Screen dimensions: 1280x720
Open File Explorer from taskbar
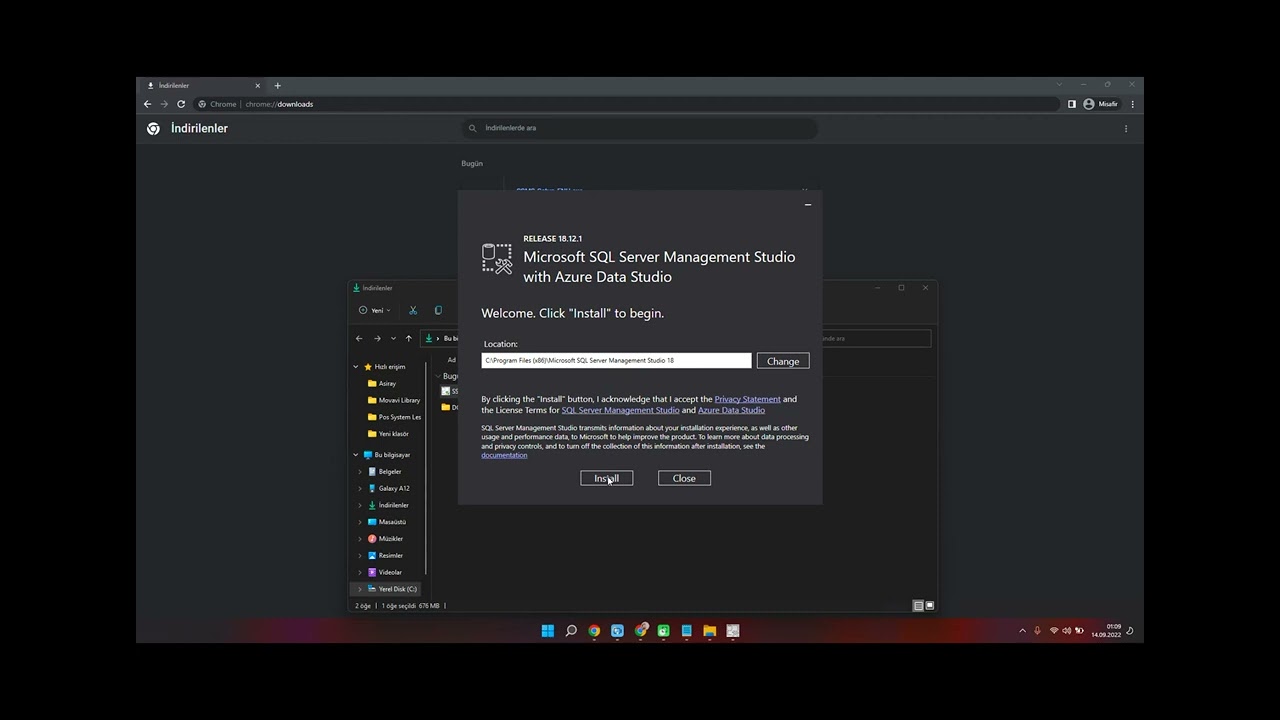pos(709,631)
